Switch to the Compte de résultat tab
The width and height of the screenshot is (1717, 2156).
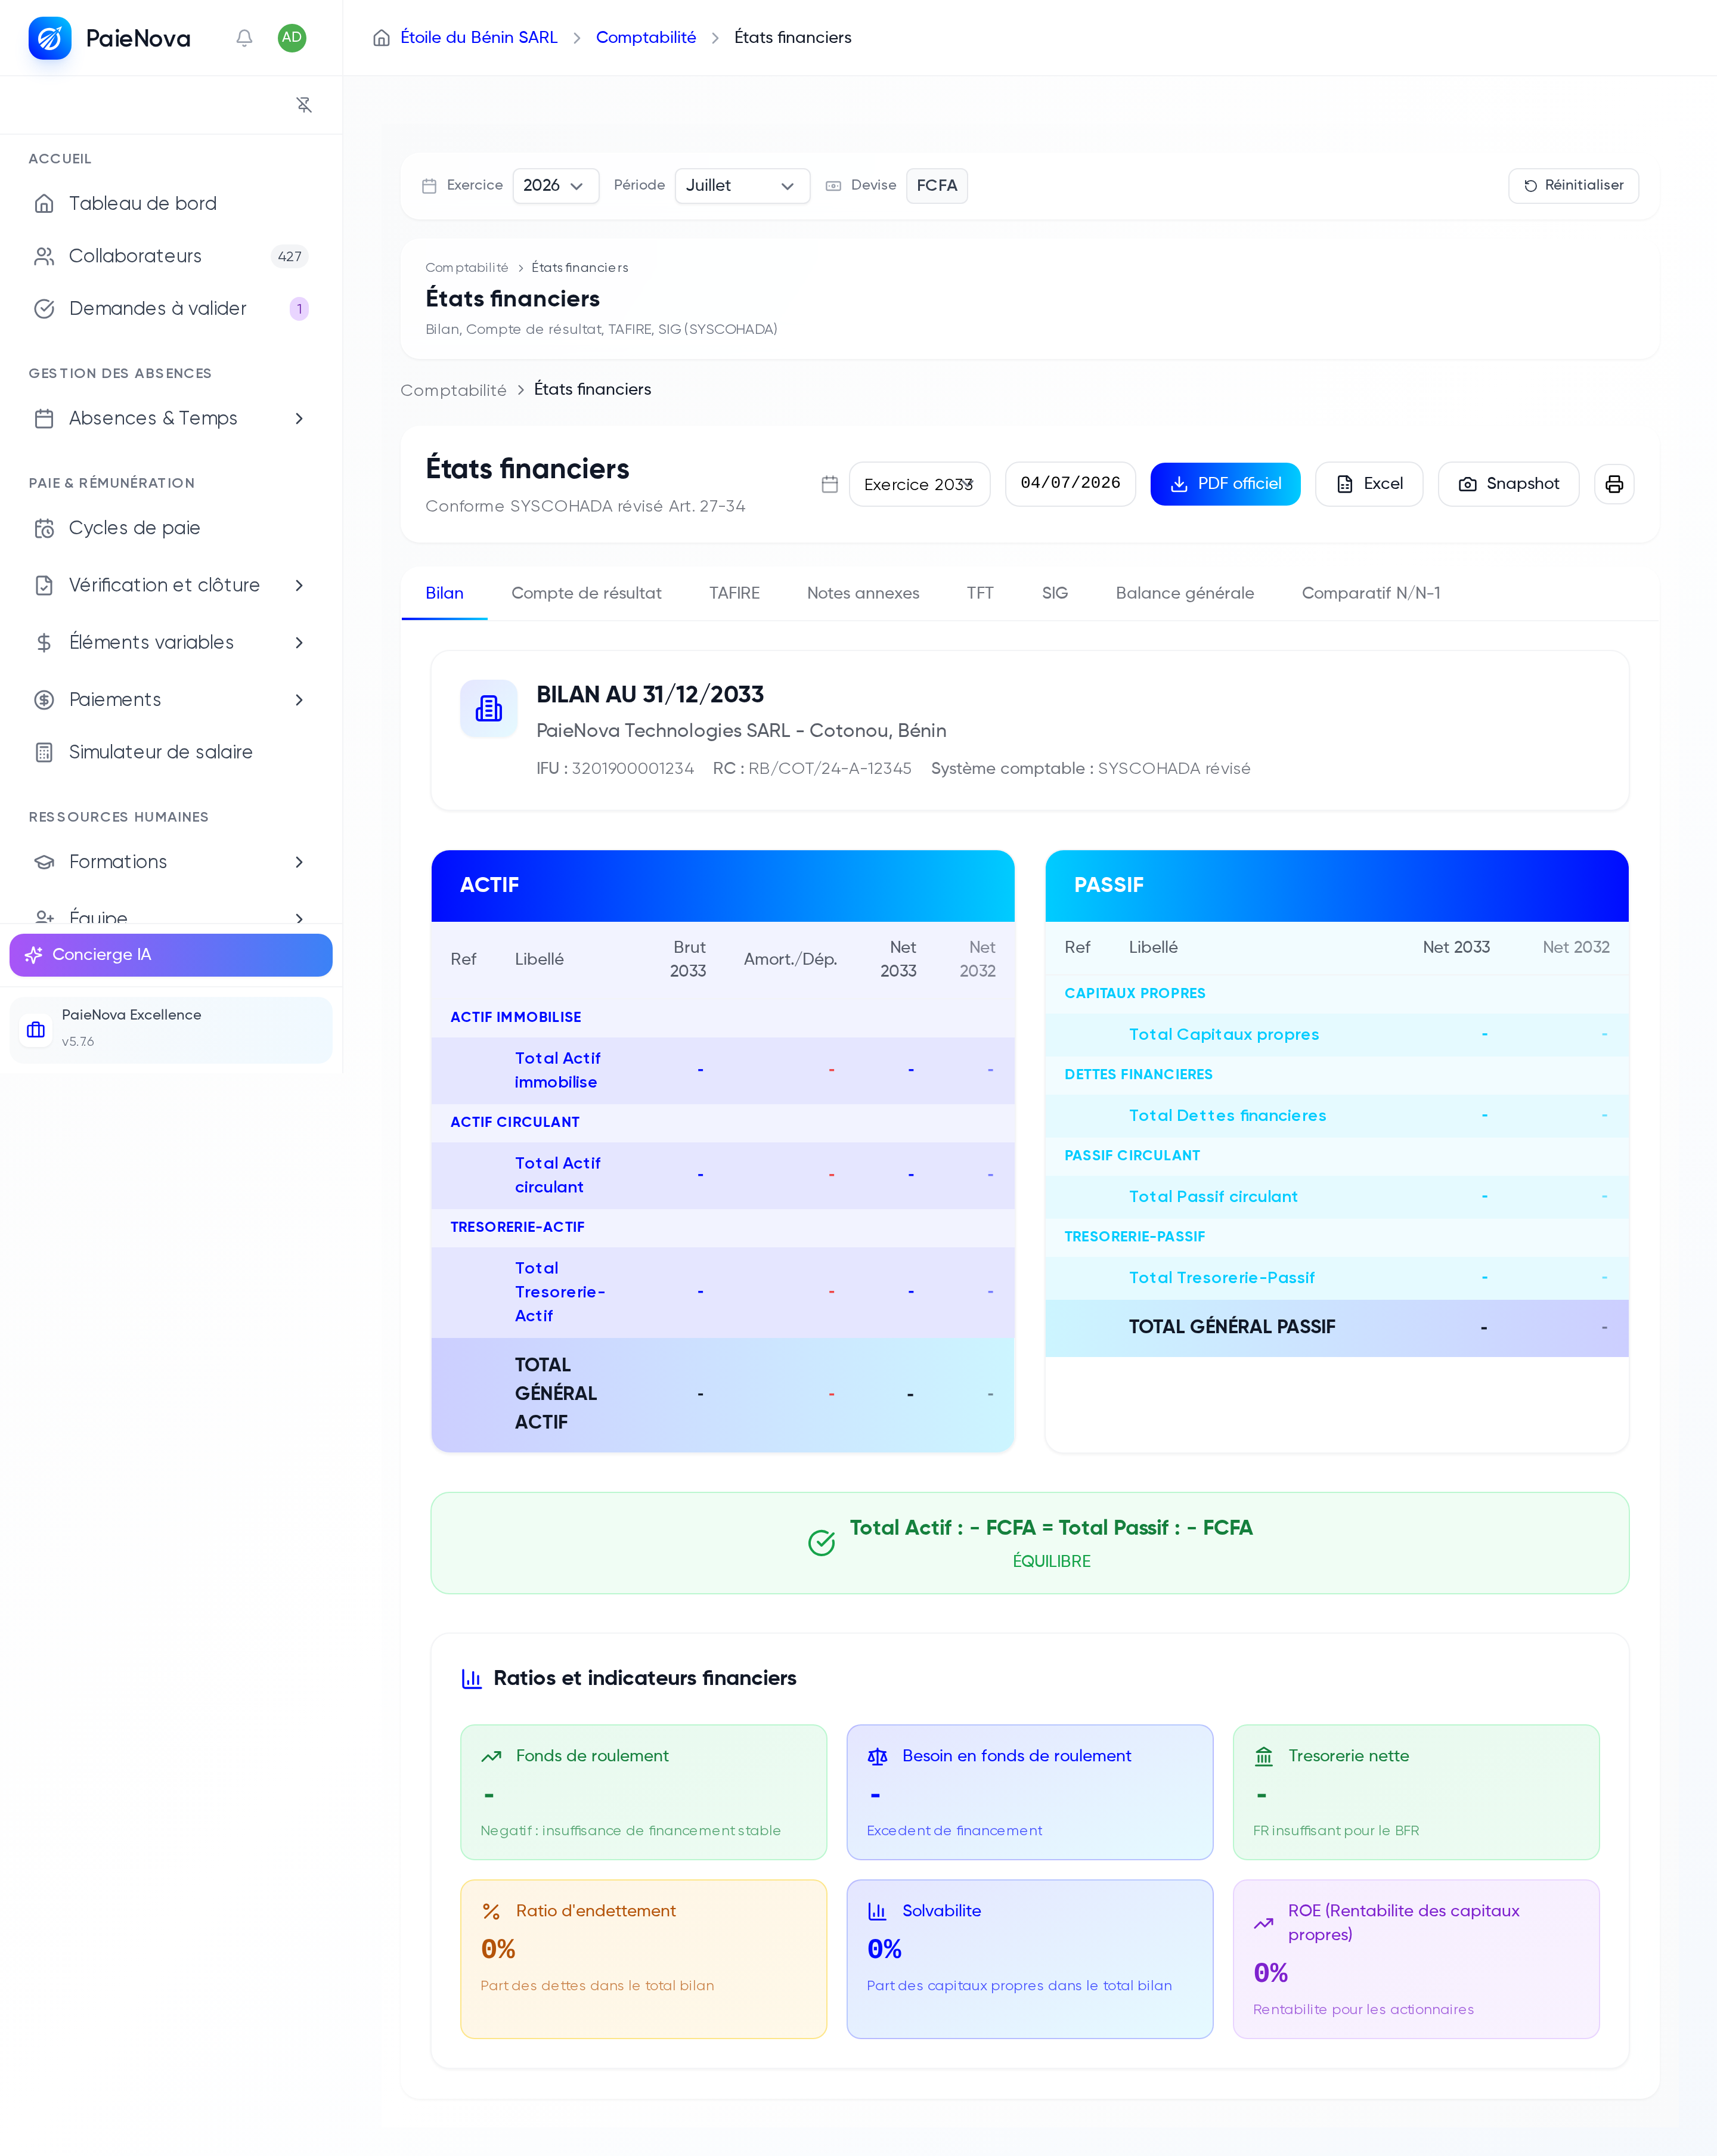[x=586, y=593]
